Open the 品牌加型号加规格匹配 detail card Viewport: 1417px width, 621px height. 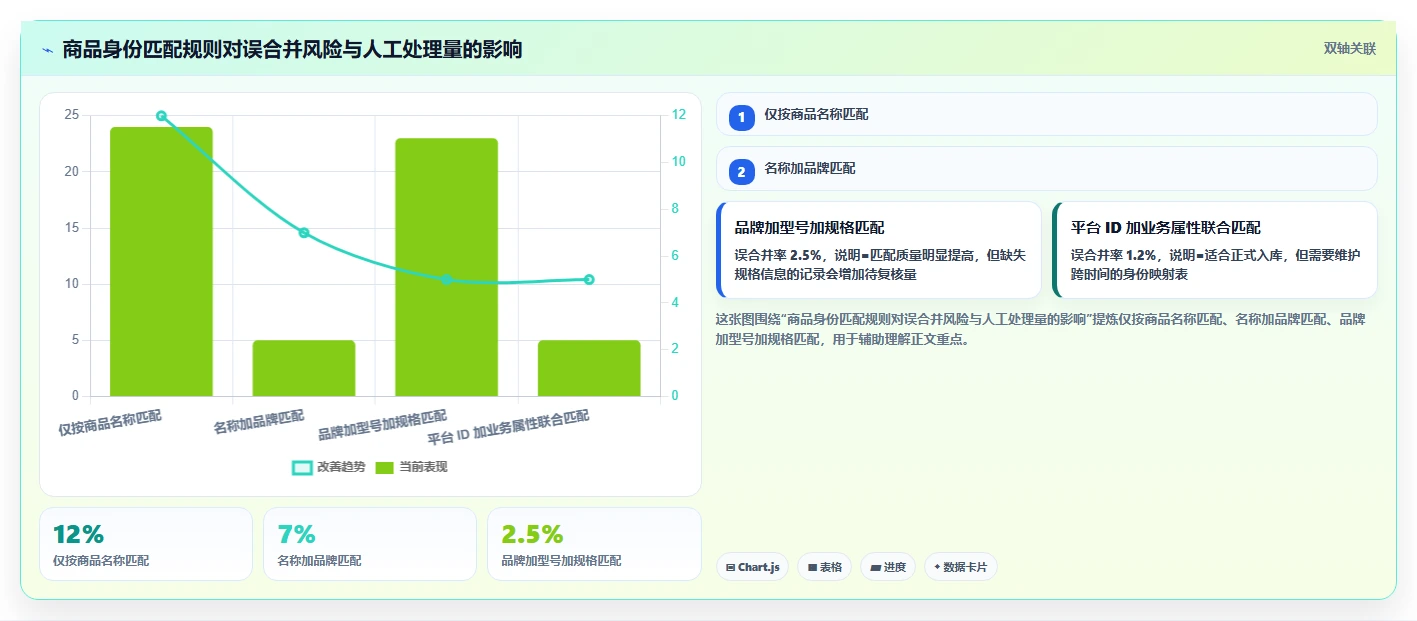click(x=879, y=250)
